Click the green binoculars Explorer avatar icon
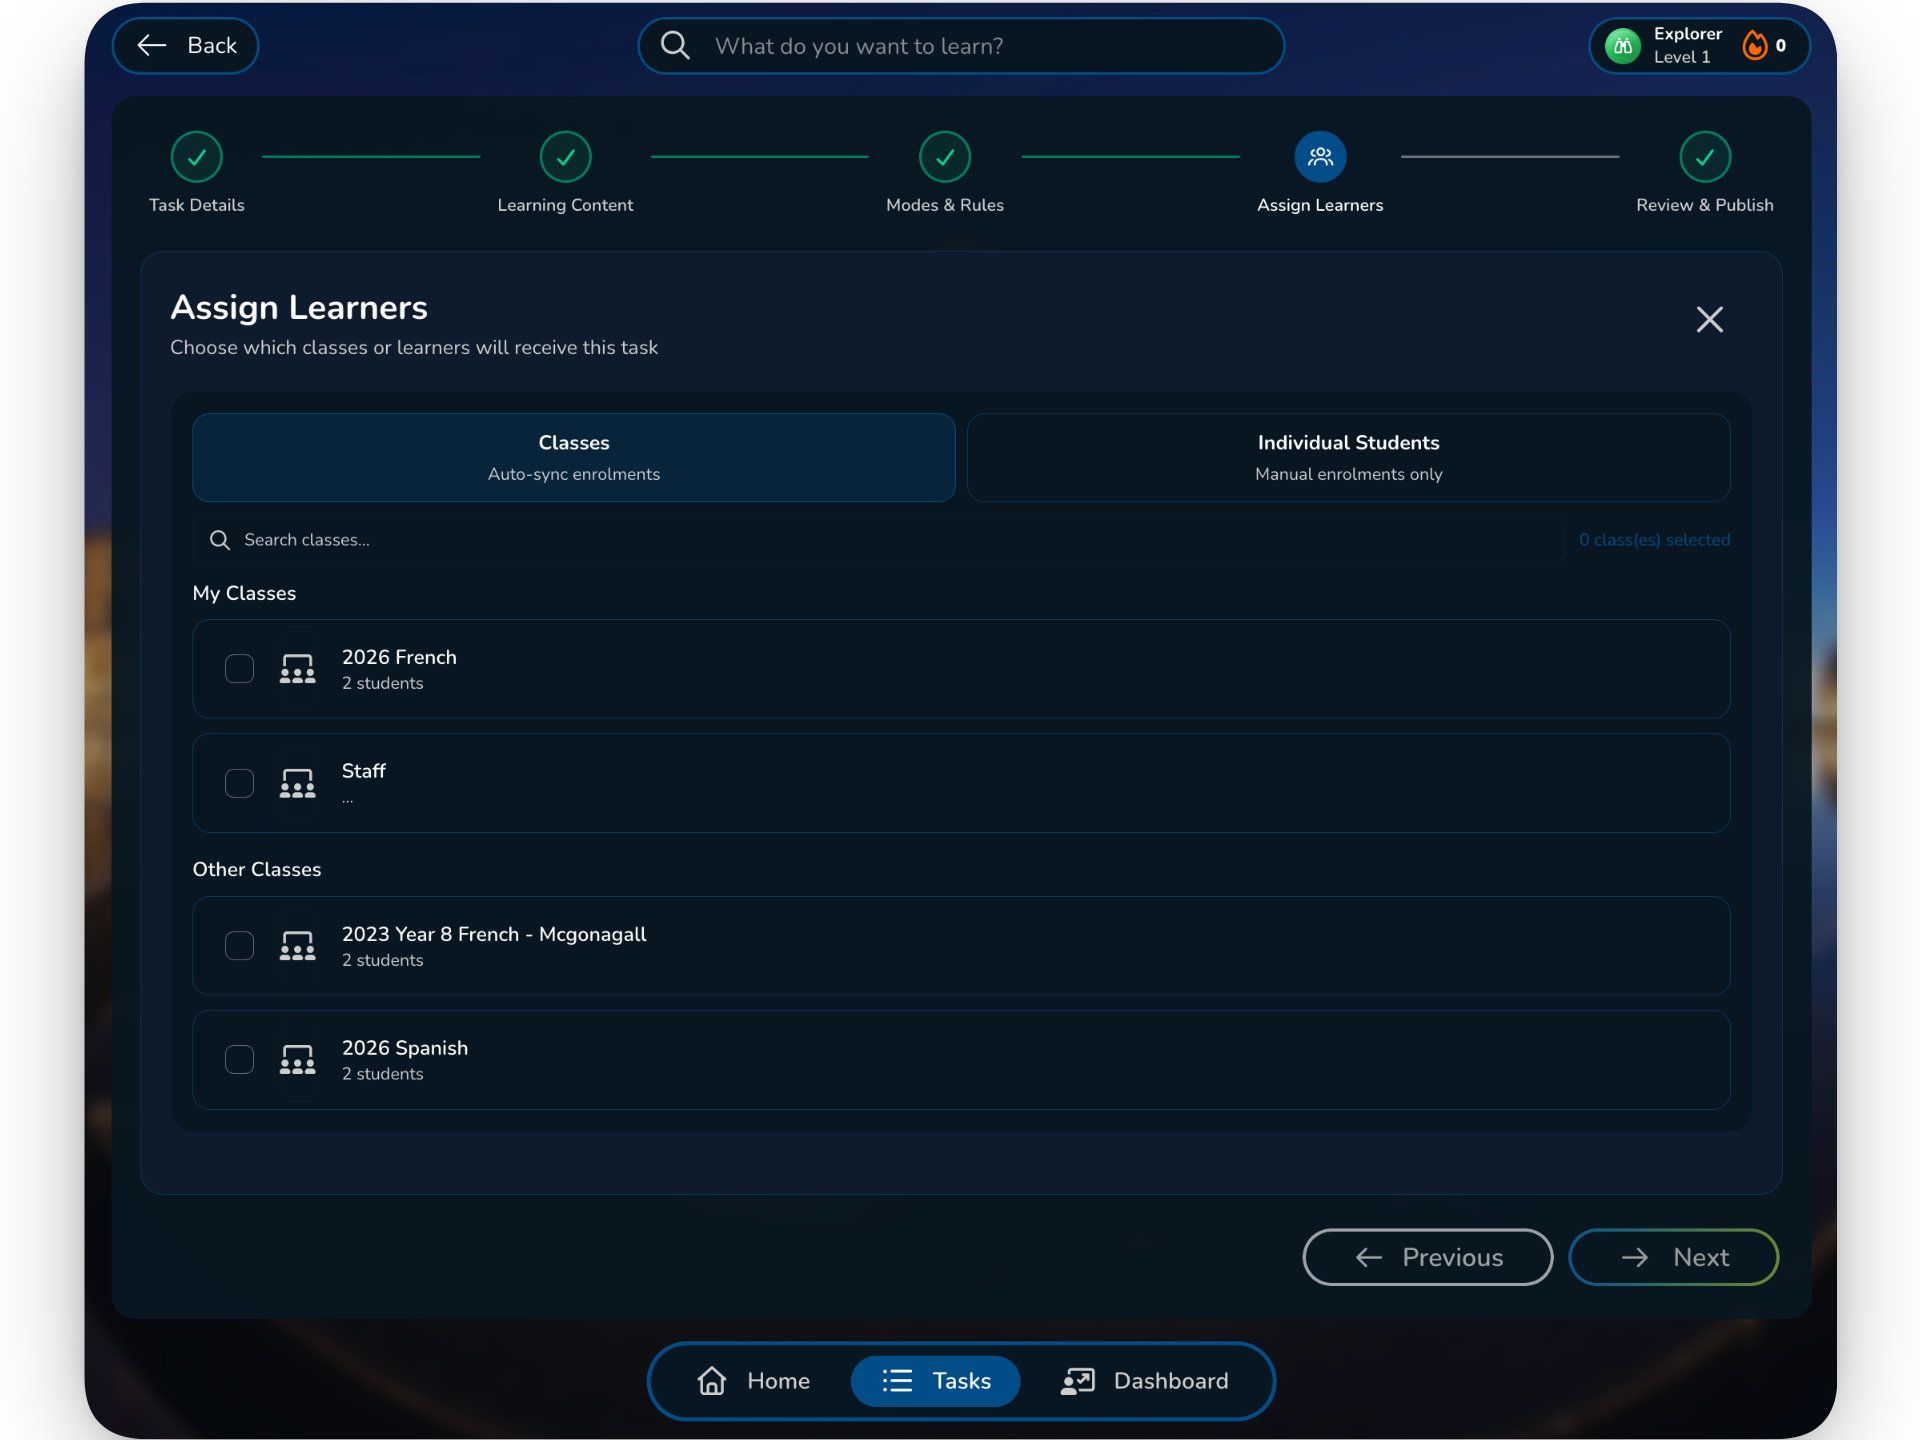1920x1440 pixels. coord(1623,46)
